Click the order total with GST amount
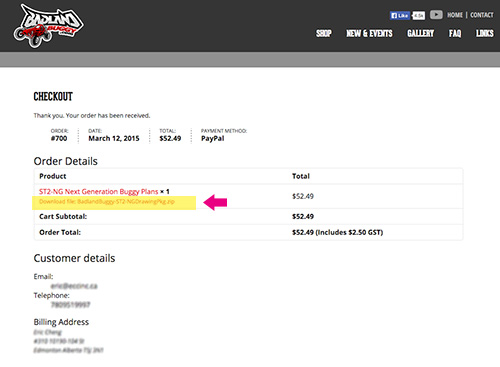This screenshot has width=500, height=367. [337, 232]
